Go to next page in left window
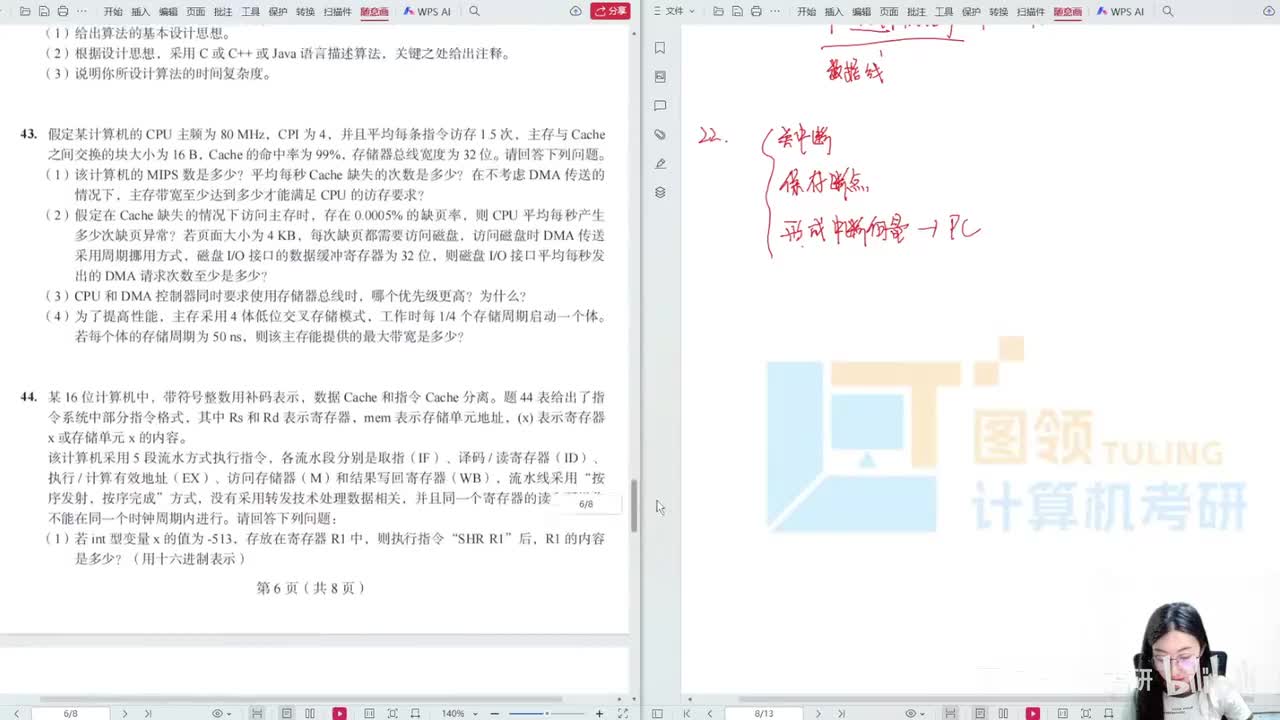The width and height of the screenshot is (1280, 720). (x=124, y=713)
